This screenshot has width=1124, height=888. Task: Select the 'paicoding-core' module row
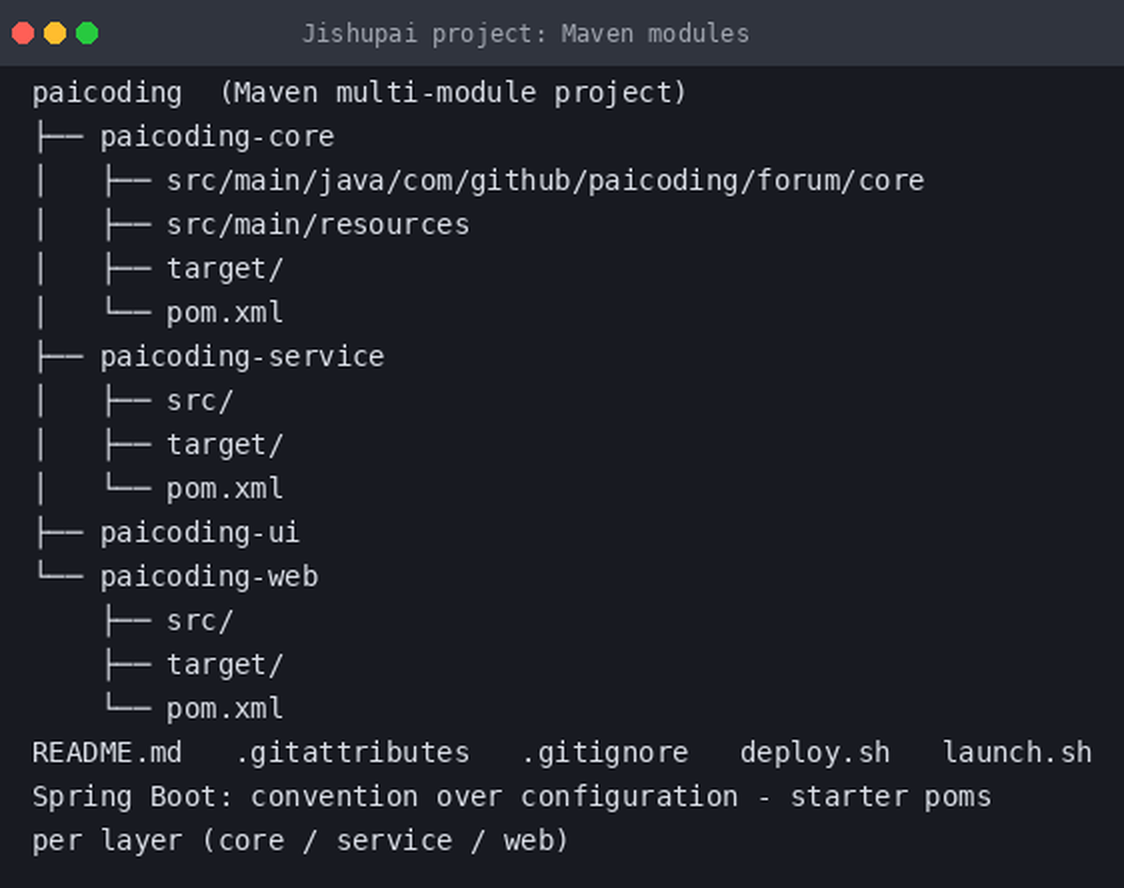pyautogui.click(x=217, y=137)
